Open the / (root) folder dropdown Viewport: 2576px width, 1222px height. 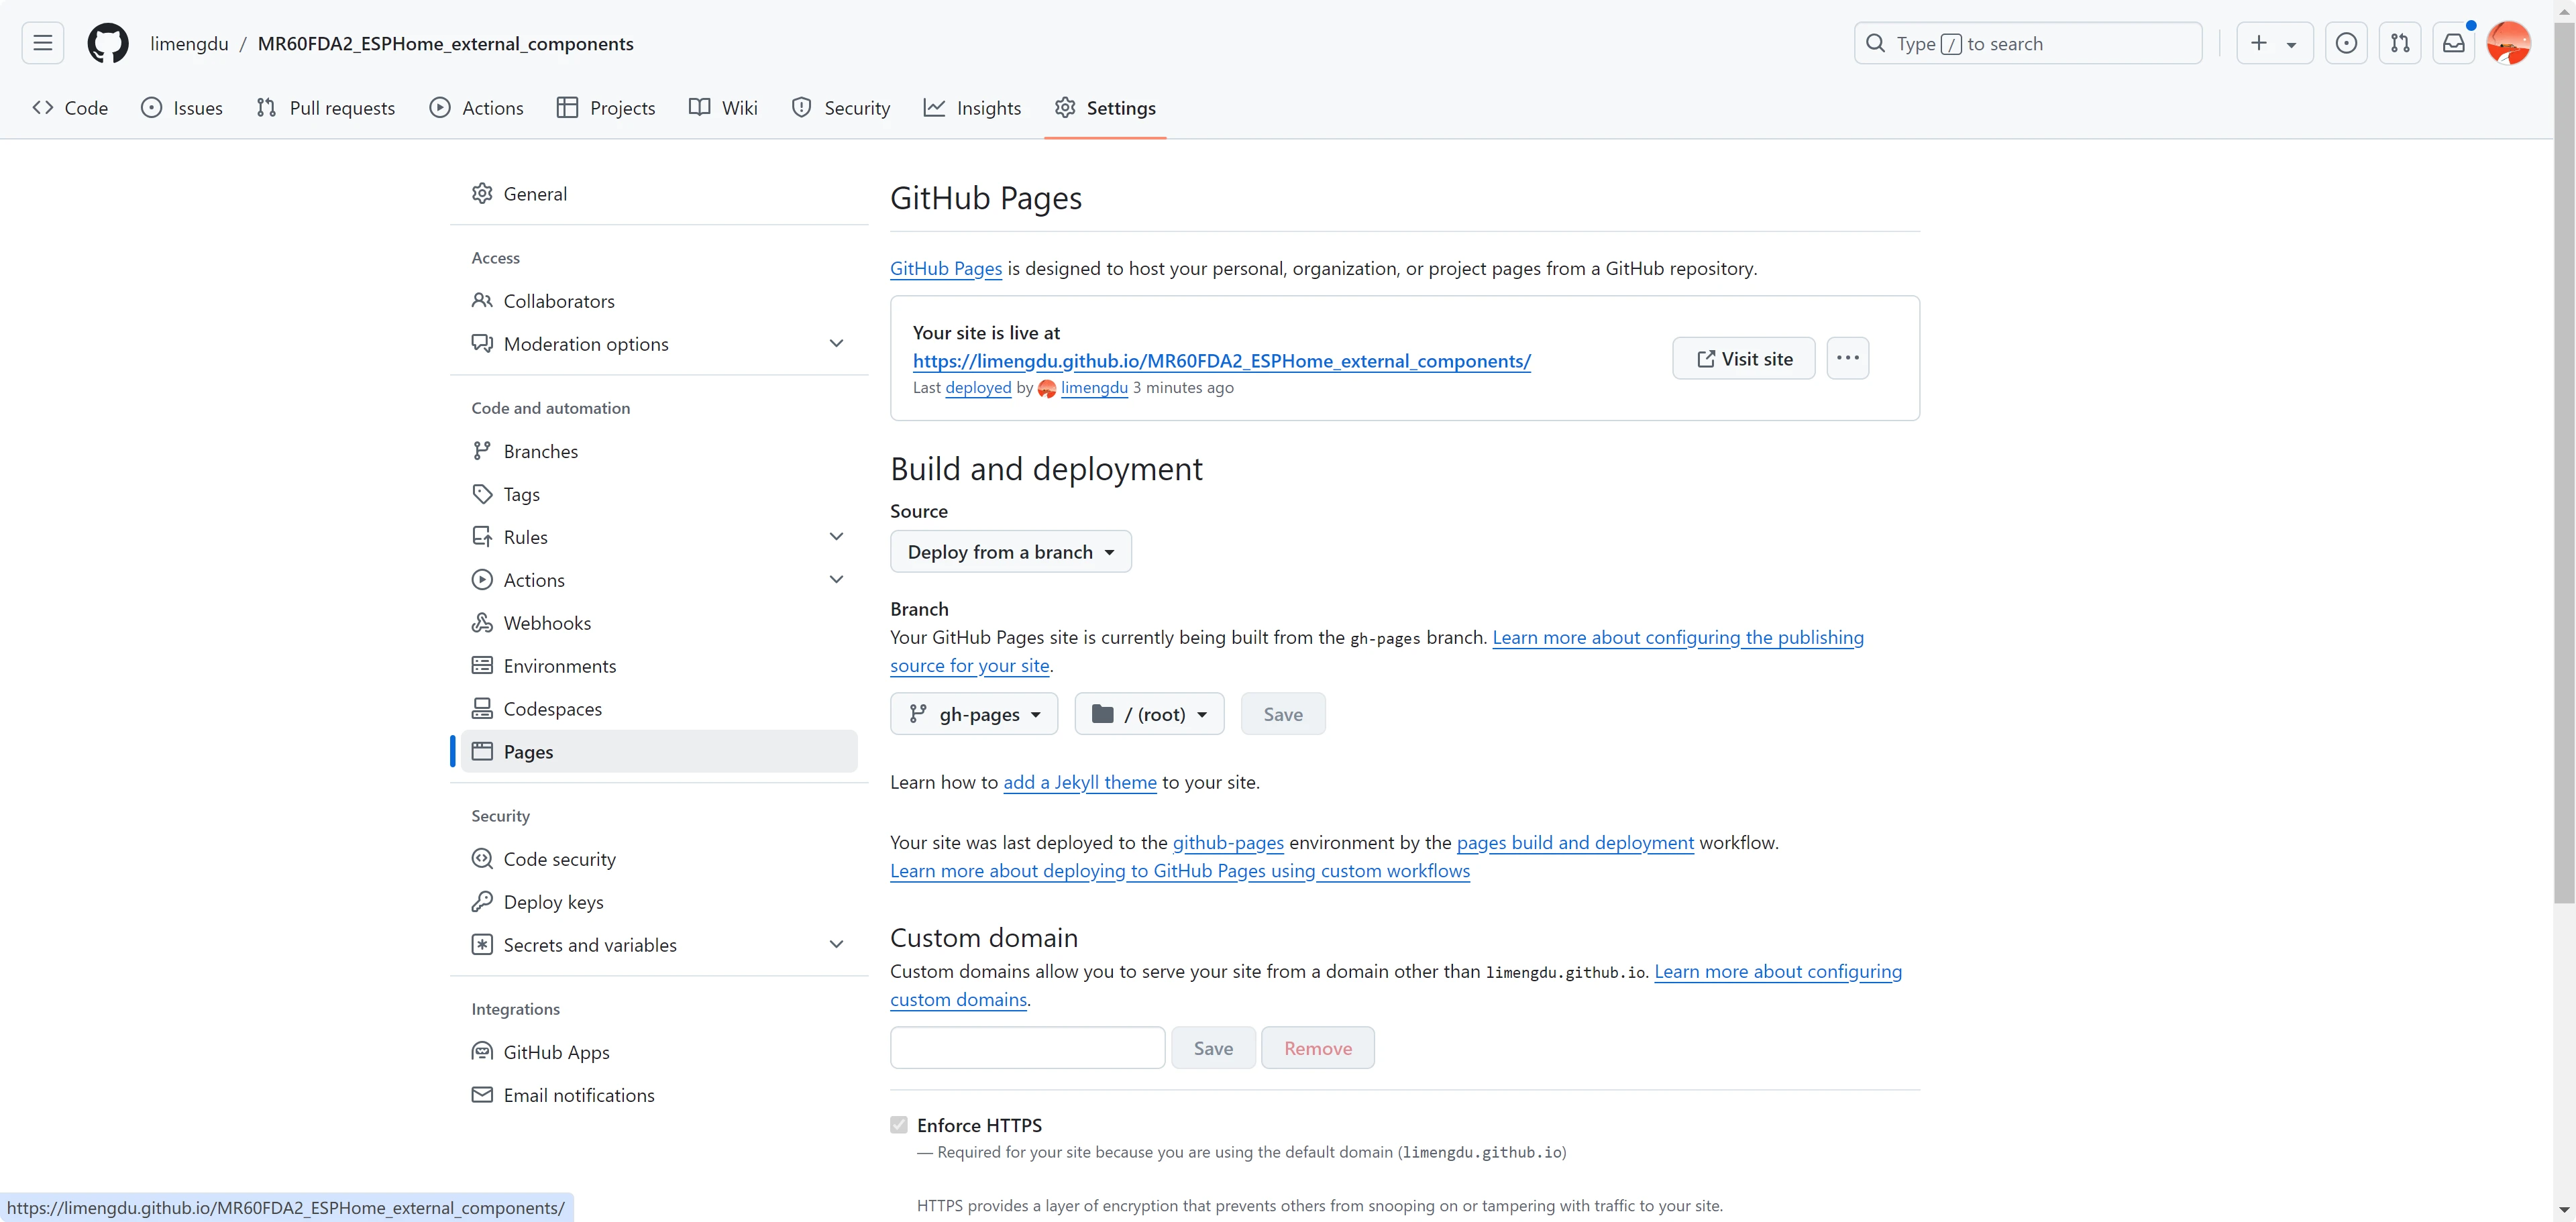(x=1149, y=714)
